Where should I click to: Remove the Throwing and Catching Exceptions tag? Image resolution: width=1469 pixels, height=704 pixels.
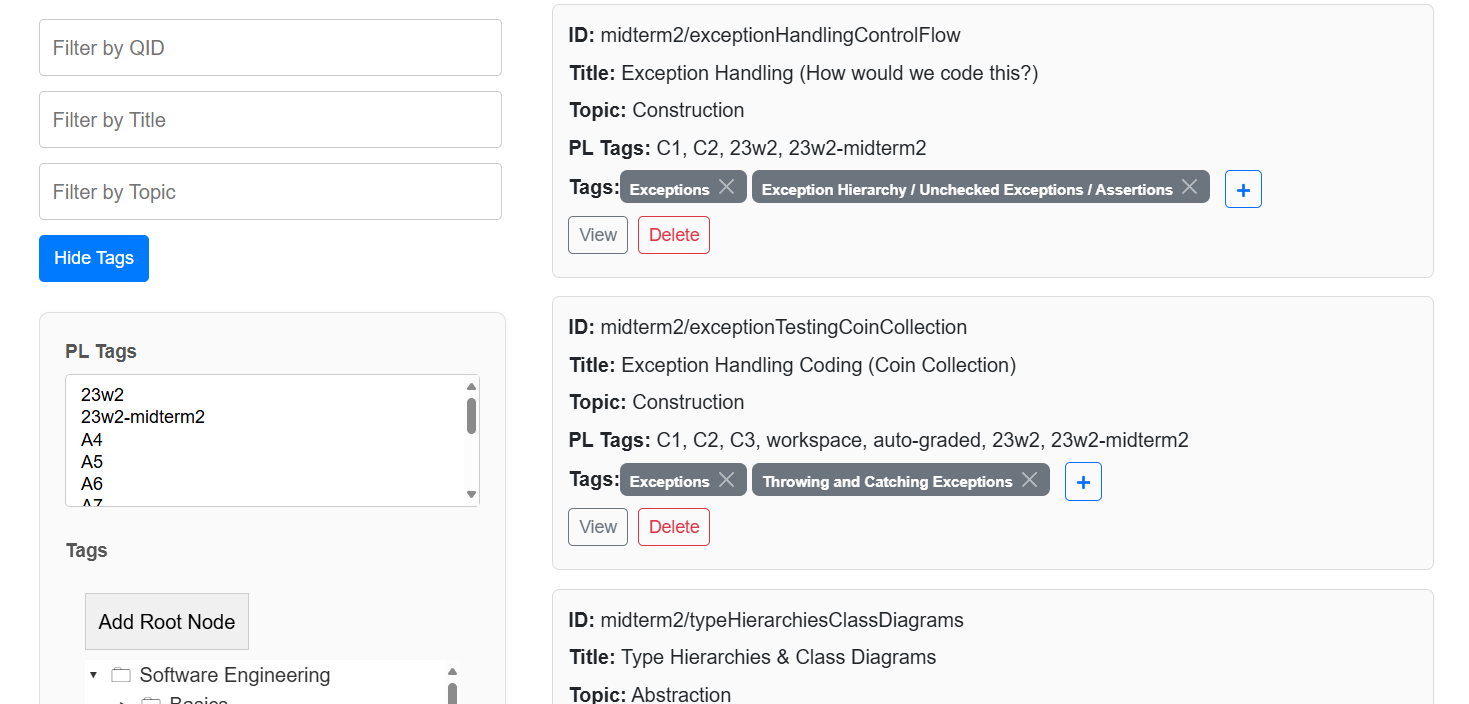[x=1029, y=480]
